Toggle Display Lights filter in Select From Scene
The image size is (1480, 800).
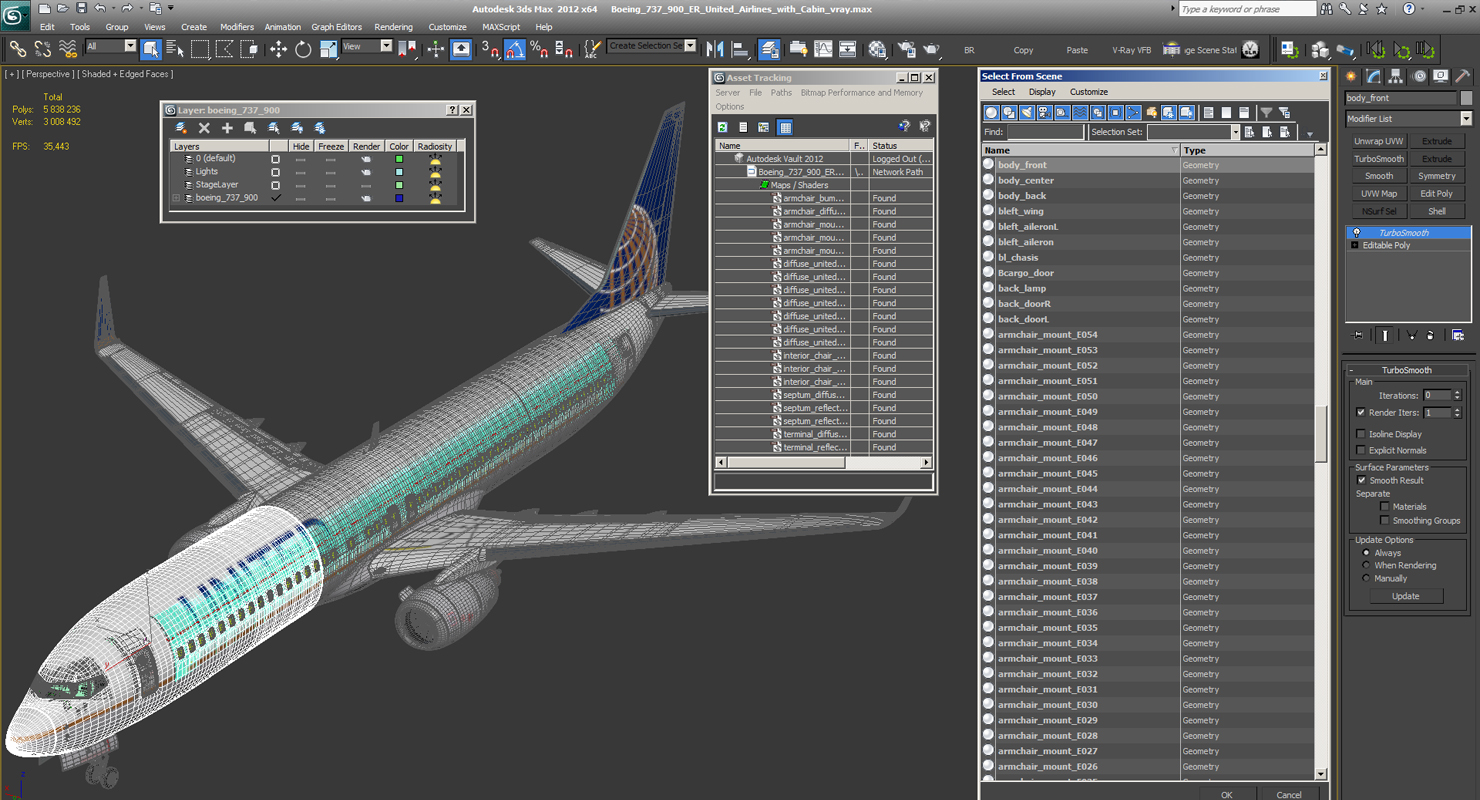(1027, 113)
